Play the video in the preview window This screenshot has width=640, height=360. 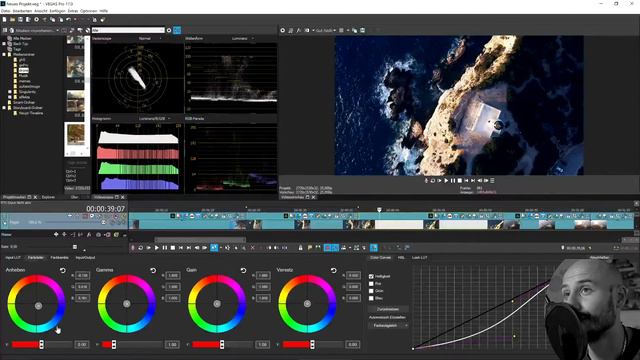446,180
